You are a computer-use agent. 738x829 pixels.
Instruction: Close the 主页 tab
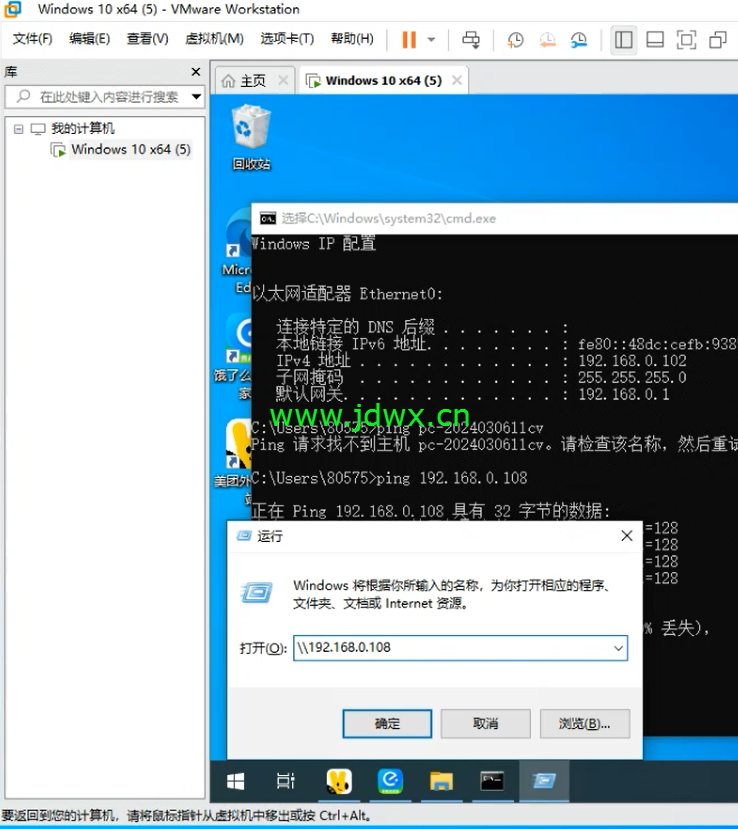pyautogui.click(x=283, y=80)
